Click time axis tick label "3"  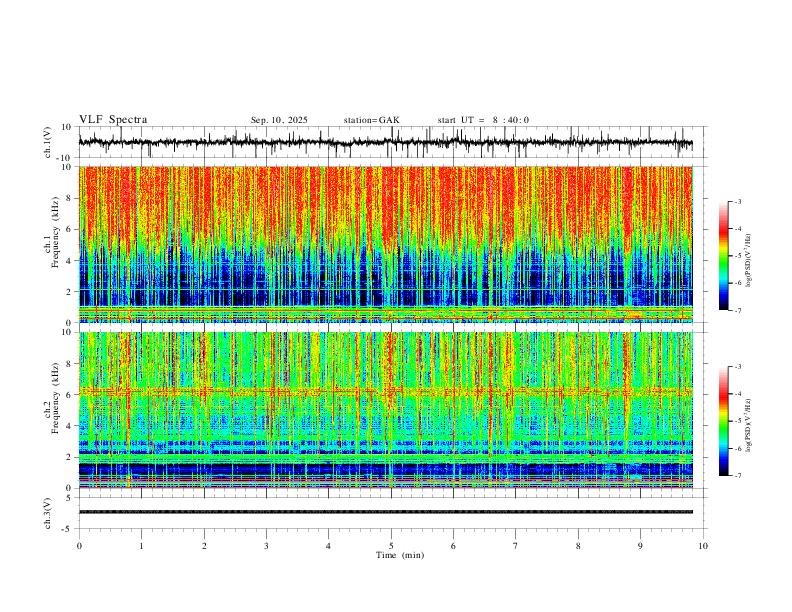point(266,546)
